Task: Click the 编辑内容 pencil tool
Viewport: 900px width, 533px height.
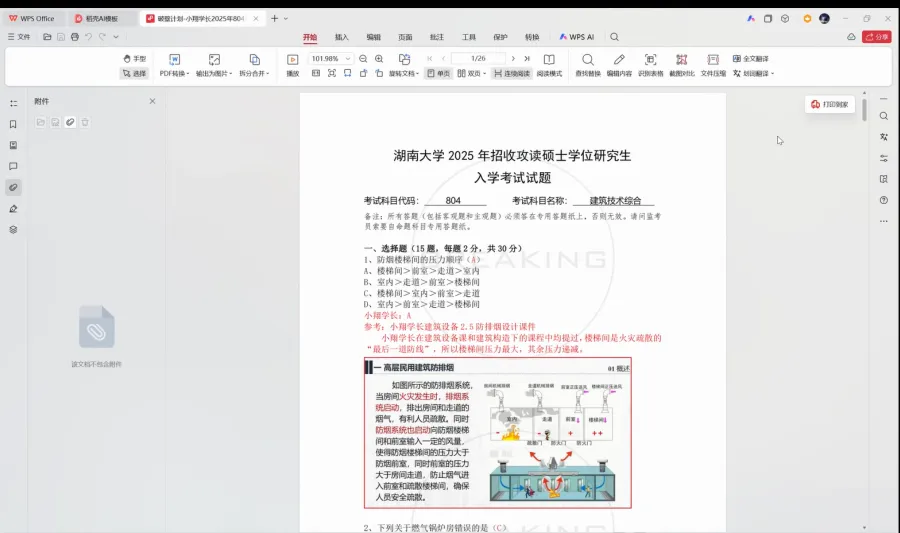Action: point(619,65)
